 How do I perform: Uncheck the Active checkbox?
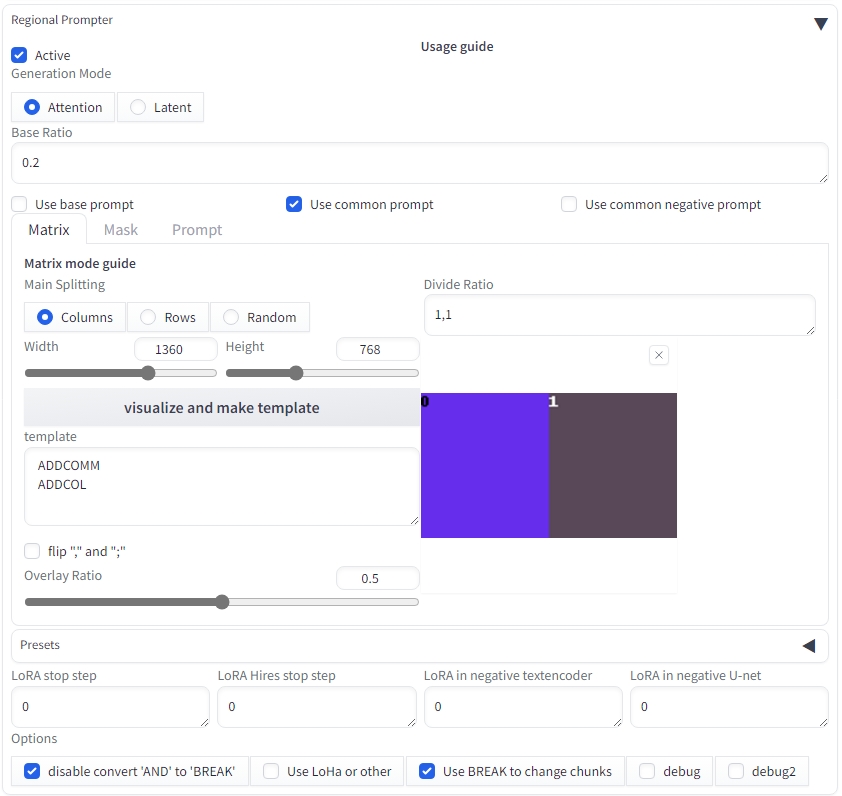click(x=20, y=56)
